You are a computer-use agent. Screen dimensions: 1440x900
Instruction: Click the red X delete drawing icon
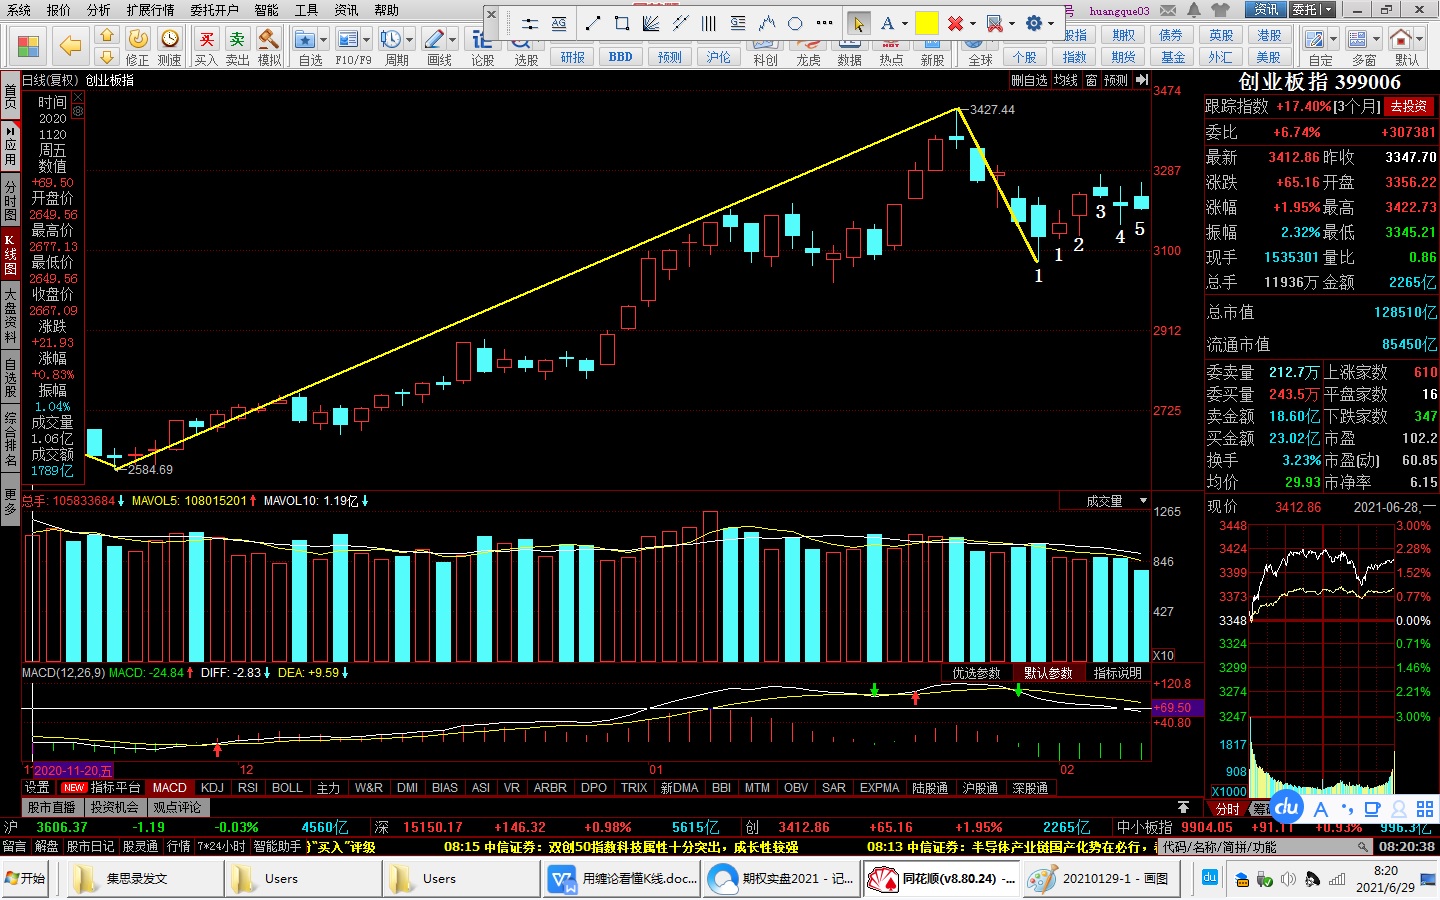pyautogui.click(x=955, y=23)
